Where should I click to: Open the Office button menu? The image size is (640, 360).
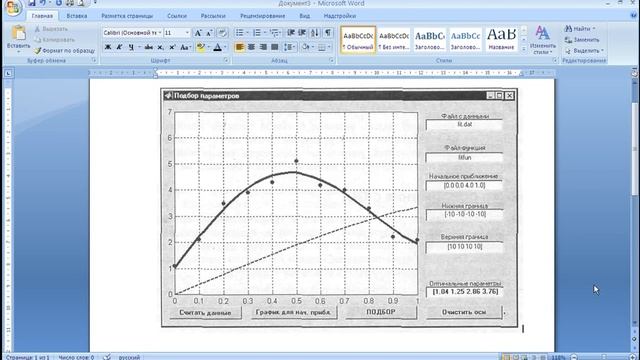12,7
